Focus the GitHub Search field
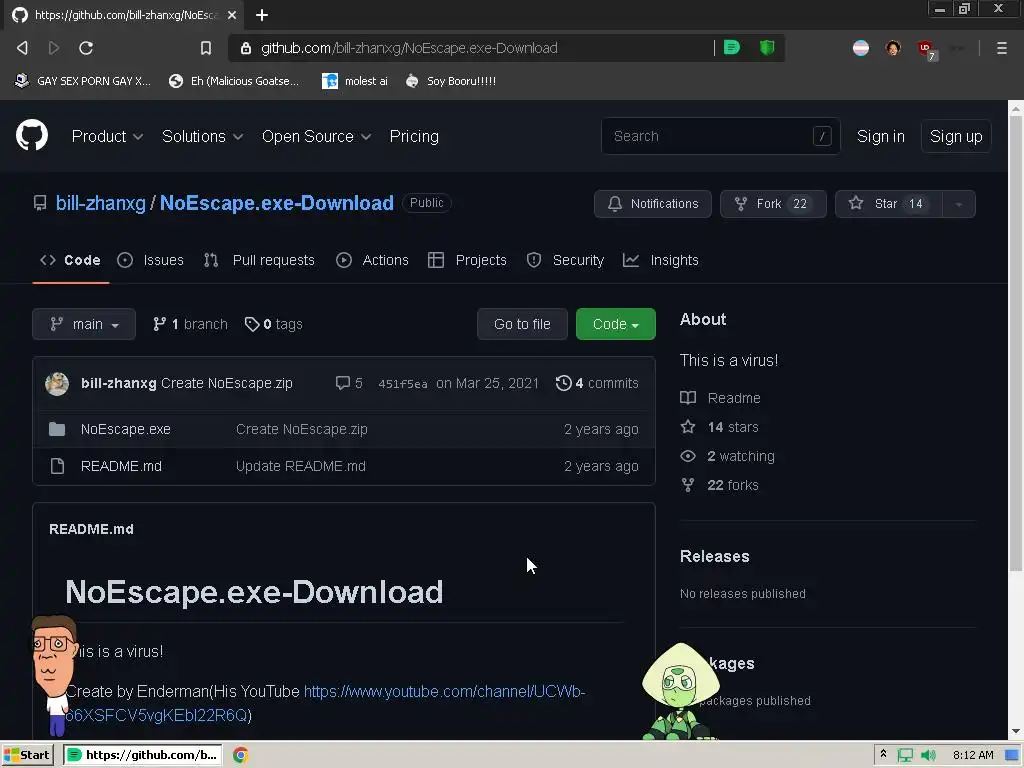 [x=720, y=136]
